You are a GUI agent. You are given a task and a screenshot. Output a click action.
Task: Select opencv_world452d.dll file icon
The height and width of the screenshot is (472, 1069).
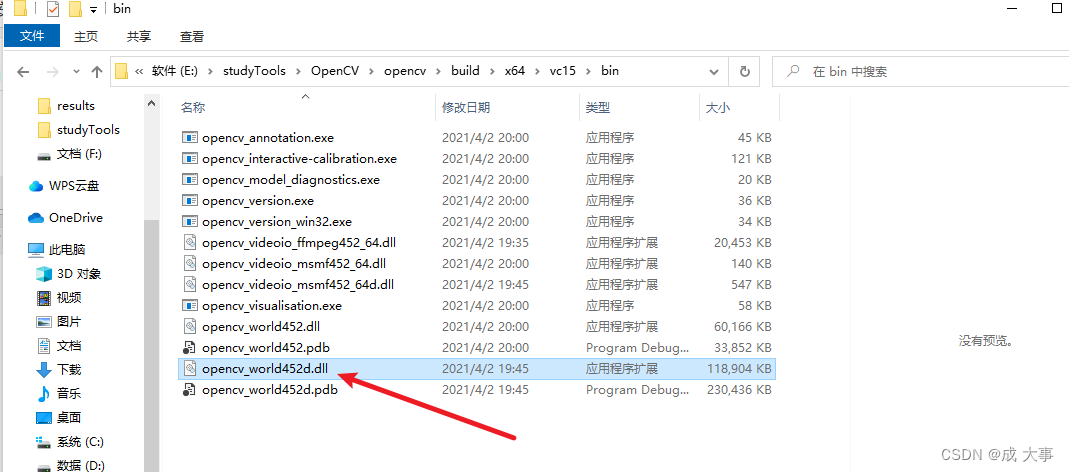(190, 369)
